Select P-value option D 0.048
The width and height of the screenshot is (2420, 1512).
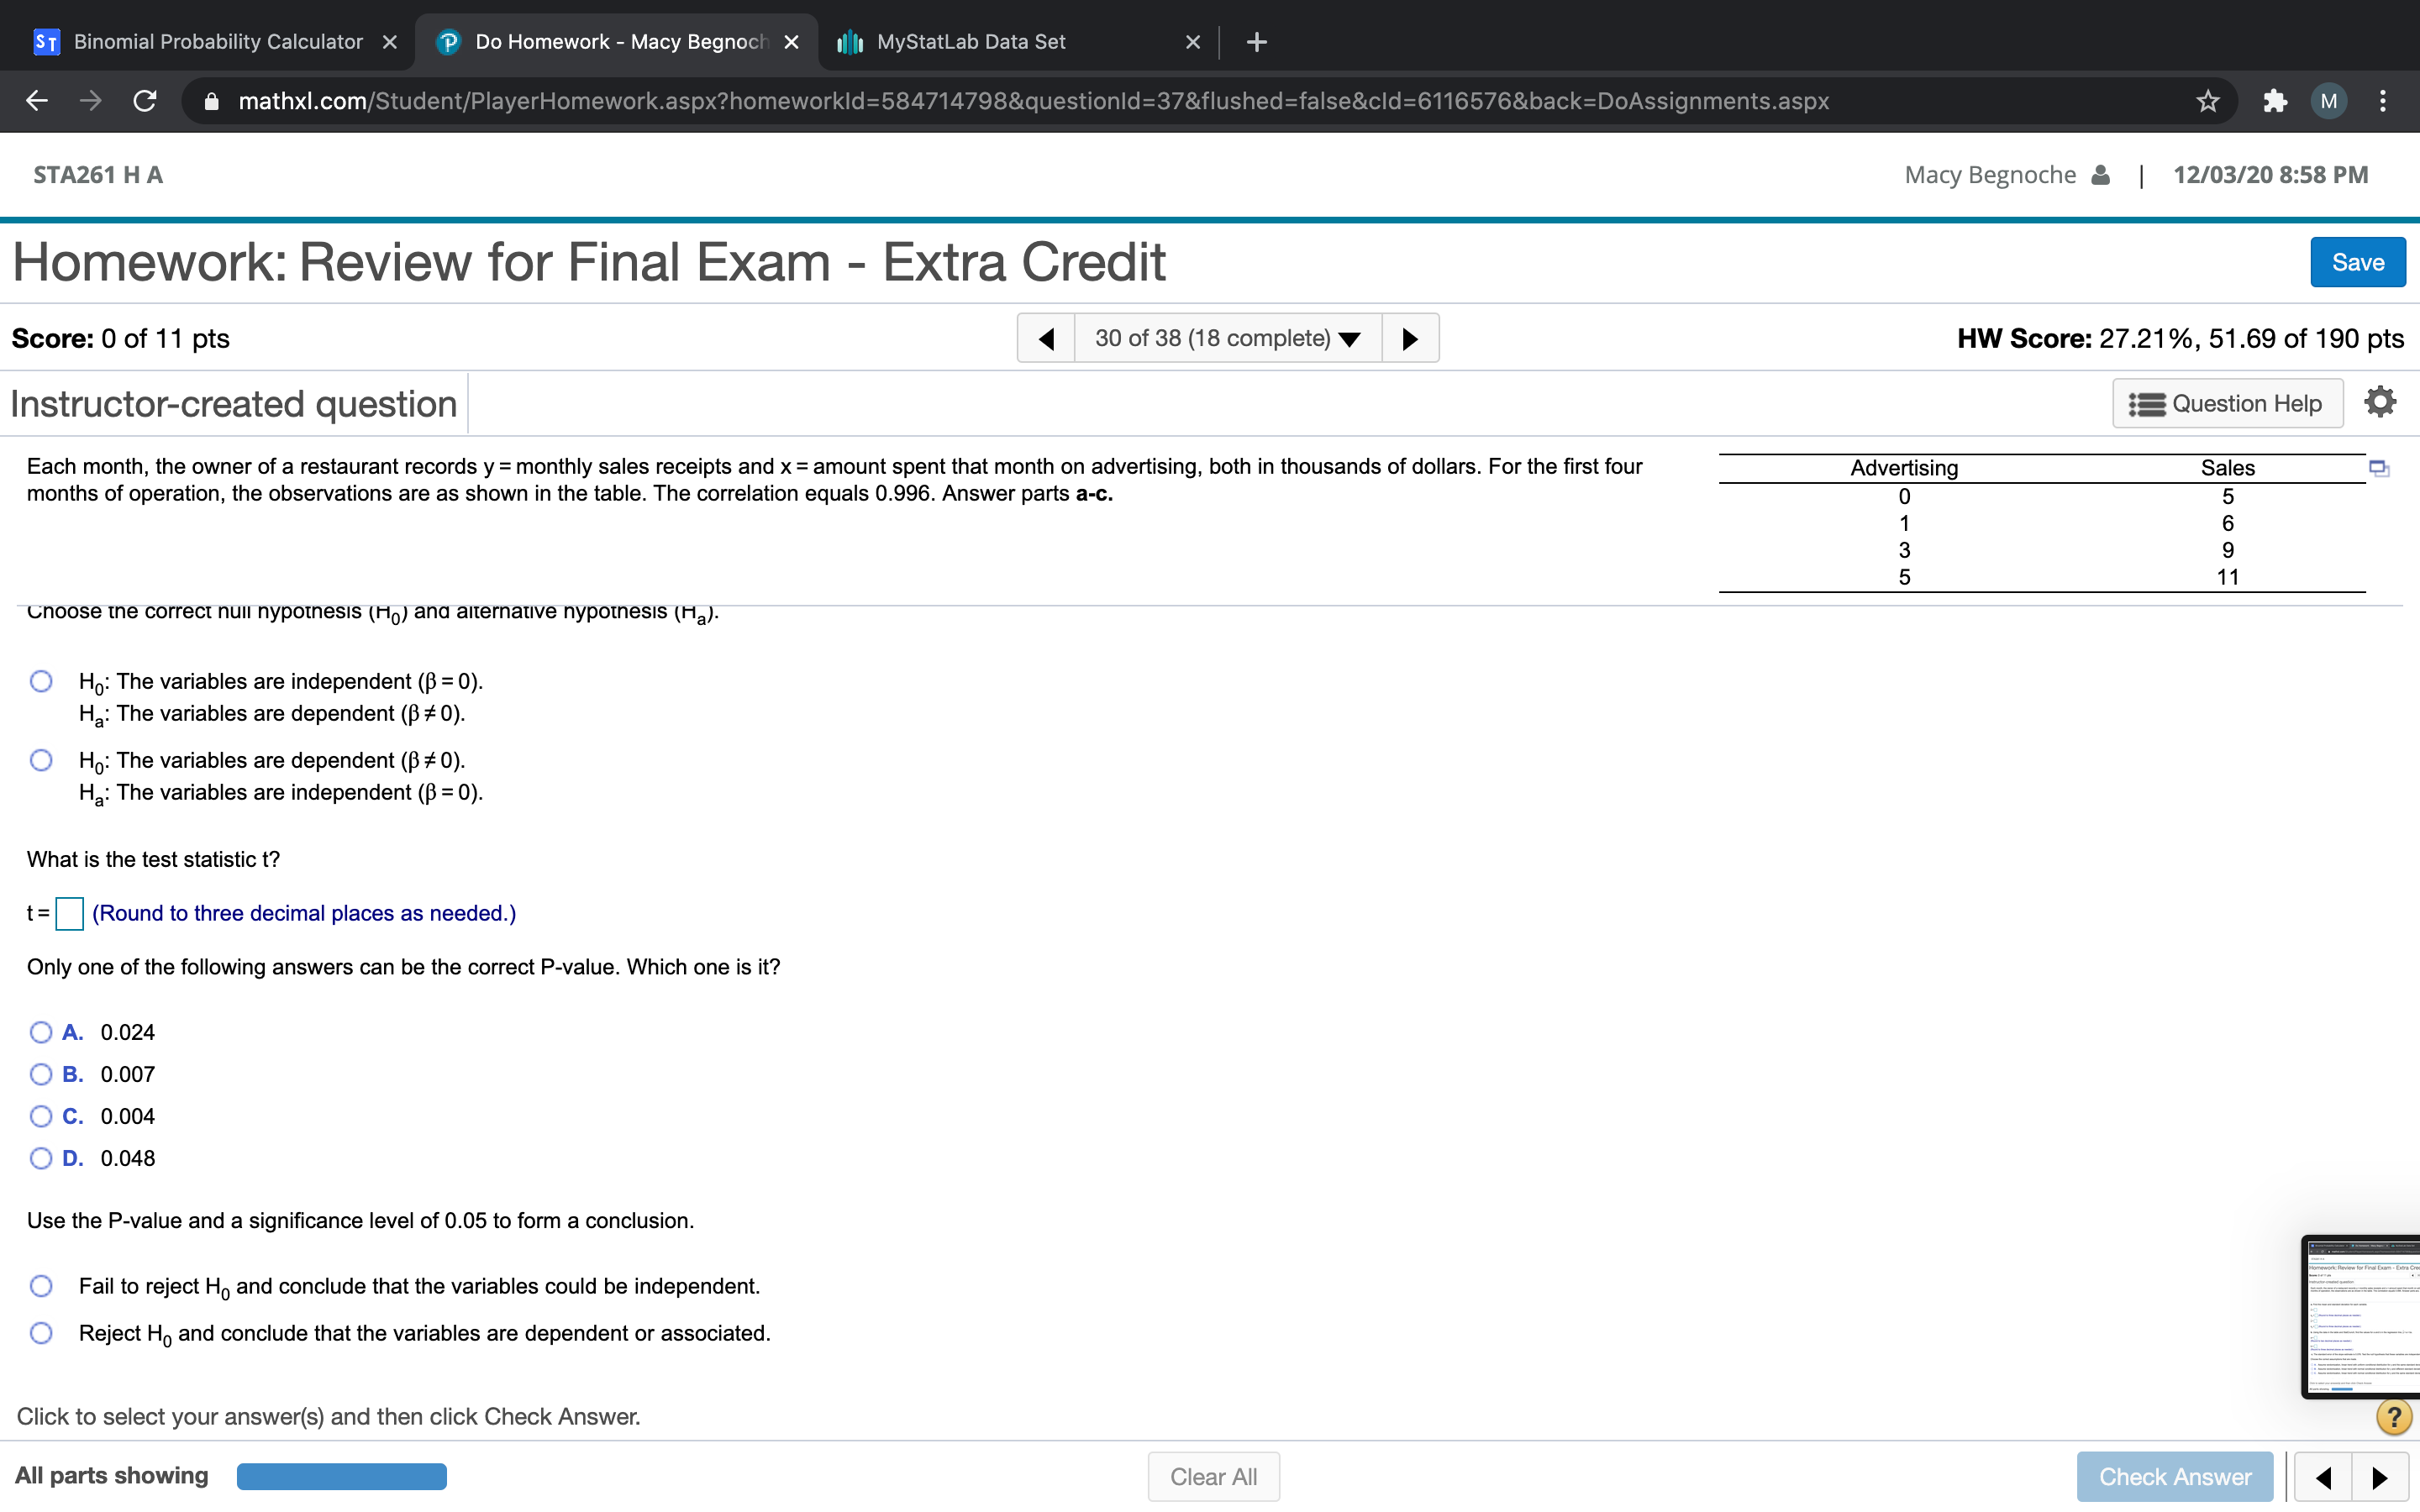[x=41, y=1158]
